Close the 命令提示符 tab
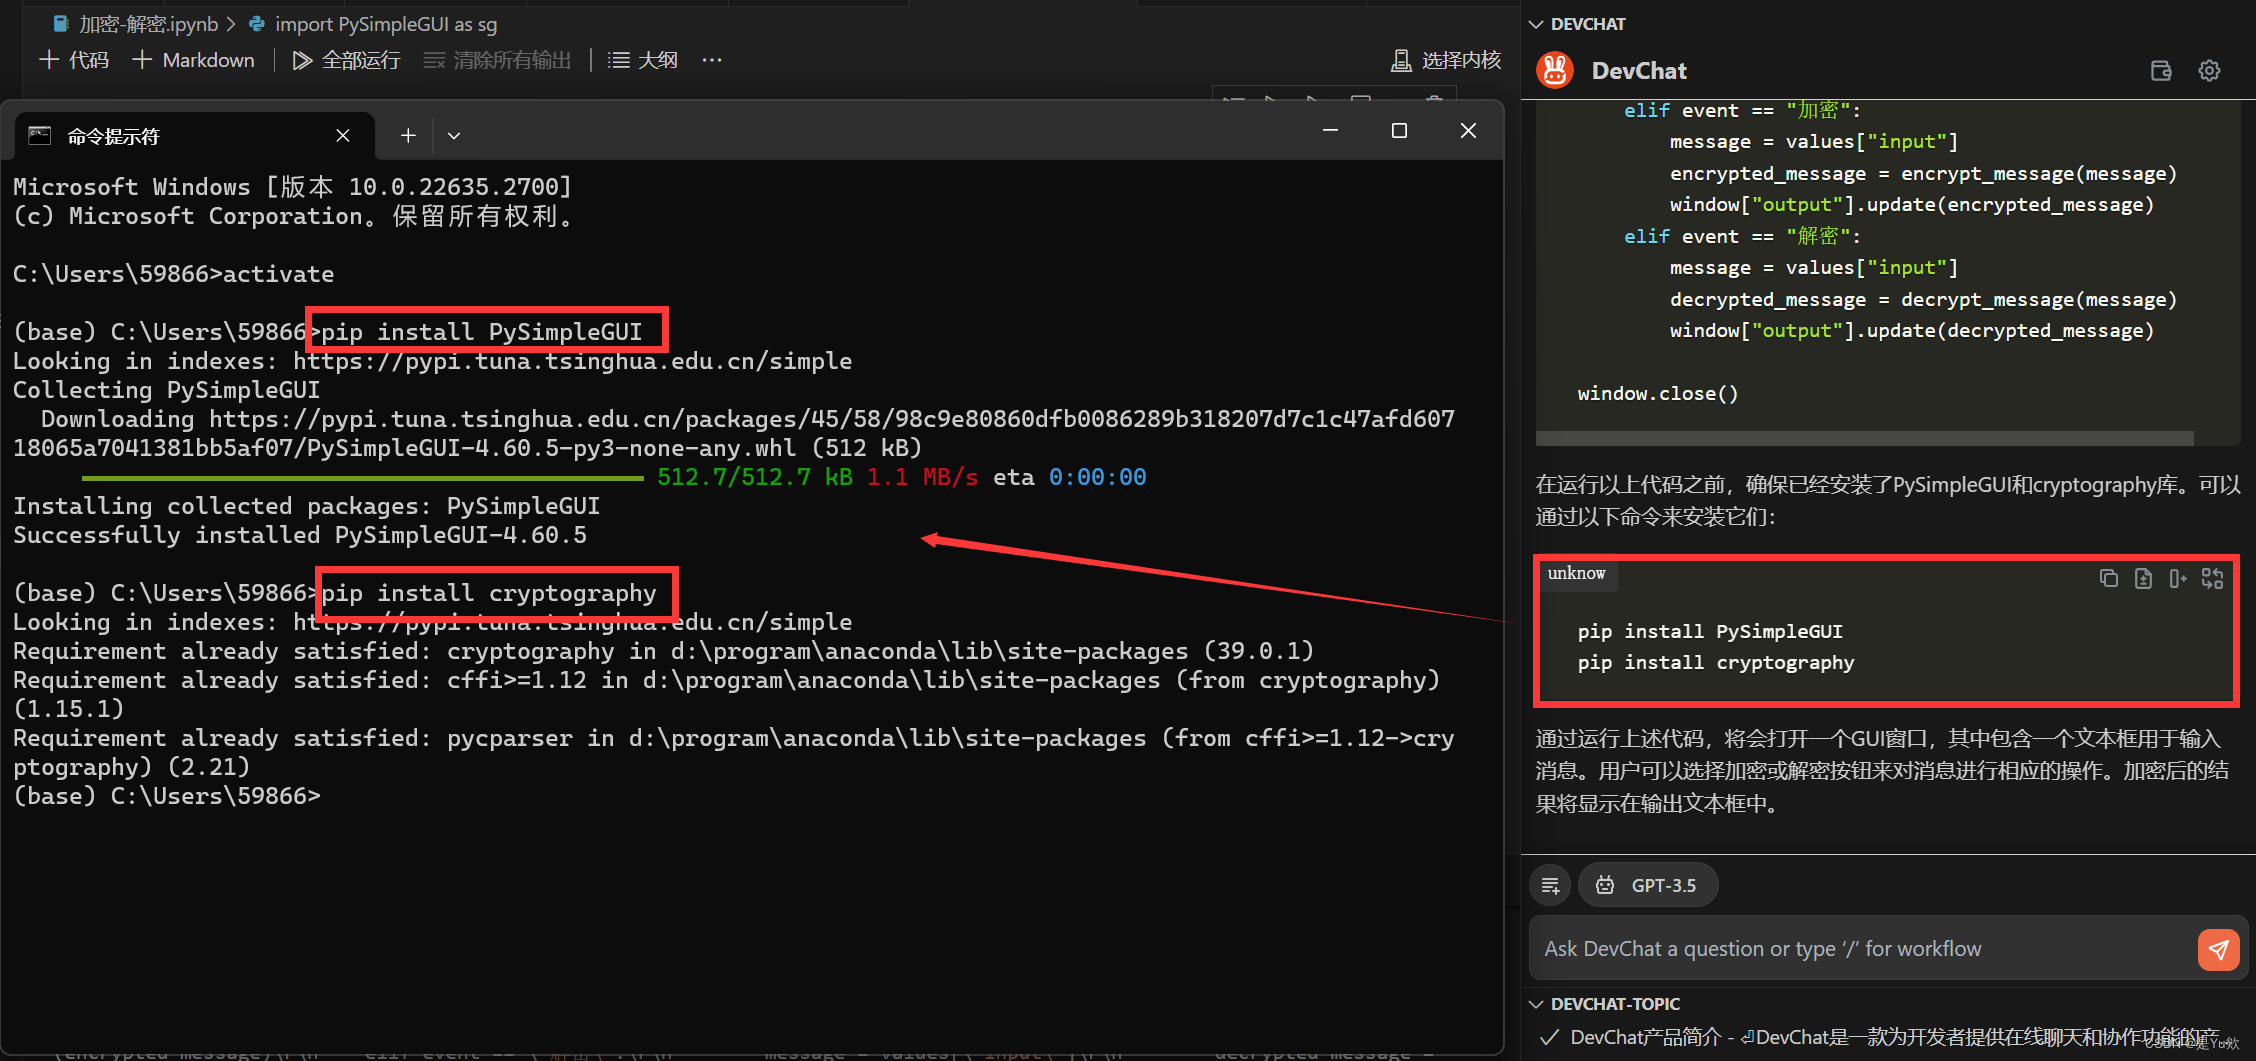The width and height of the screenshot is (2256, 1061). [x=343, y=135]
